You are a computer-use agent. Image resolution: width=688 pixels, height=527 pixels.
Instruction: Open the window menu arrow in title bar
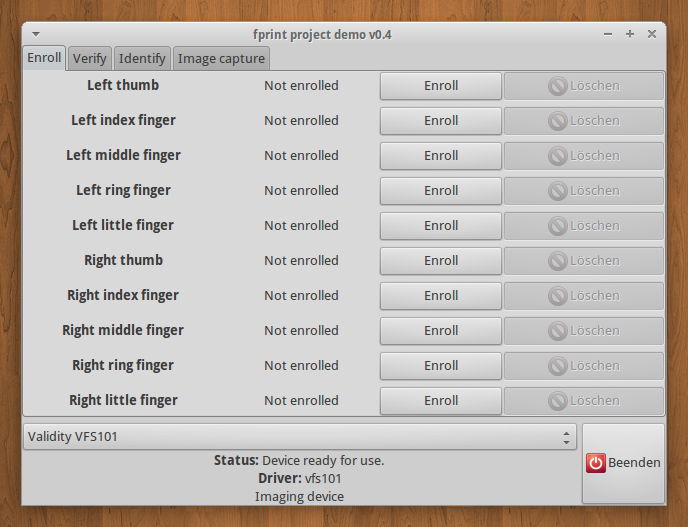coord(36,34)
